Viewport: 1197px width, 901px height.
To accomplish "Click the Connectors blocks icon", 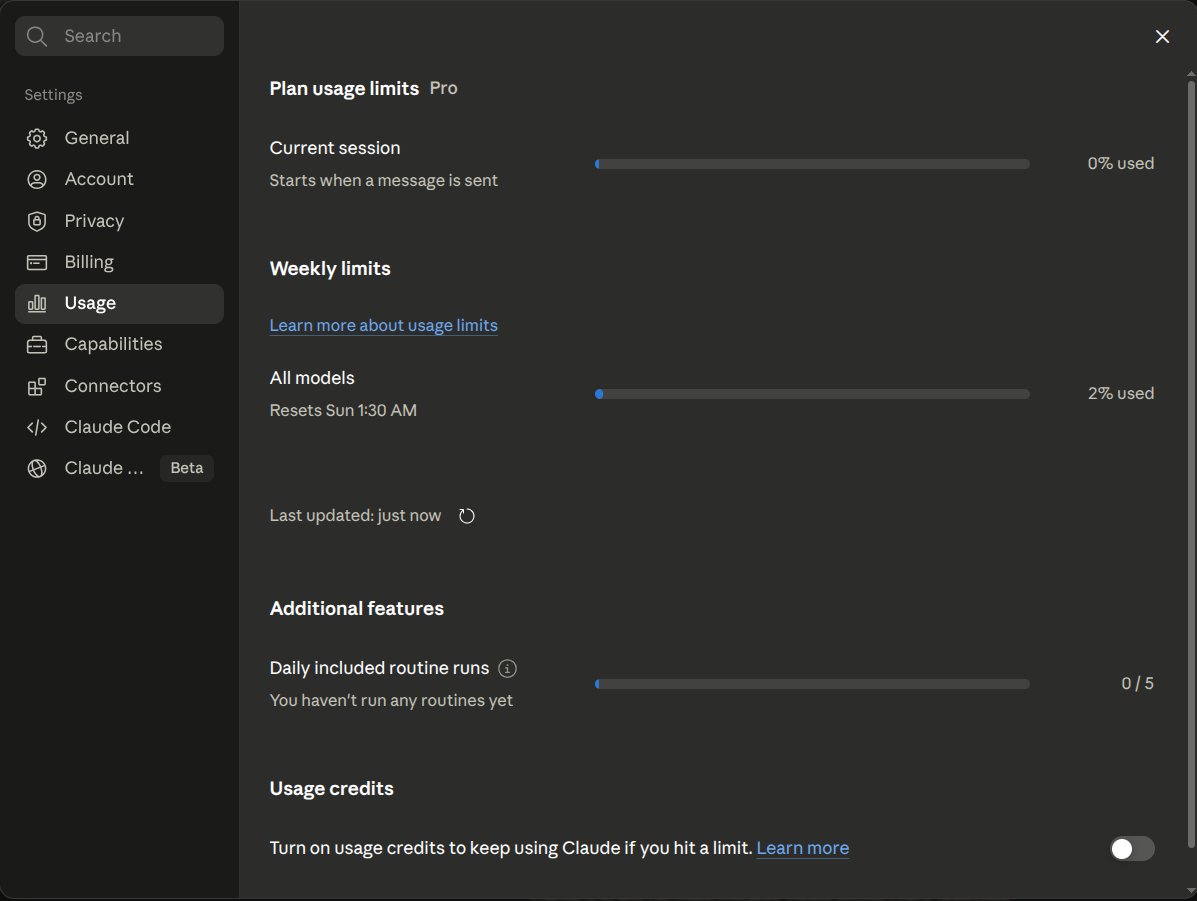I will pyautogui.click(x=37, y=386).
